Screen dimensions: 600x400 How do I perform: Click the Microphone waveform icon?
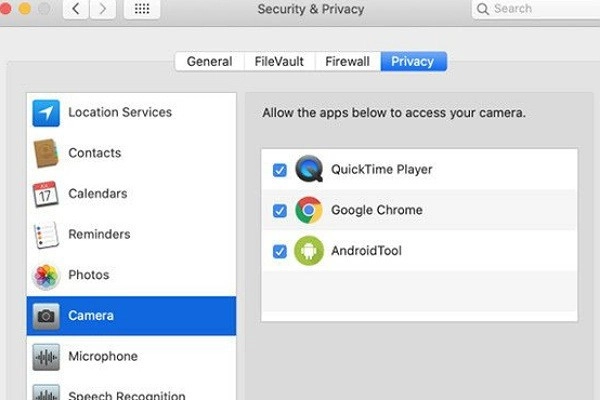46,357
